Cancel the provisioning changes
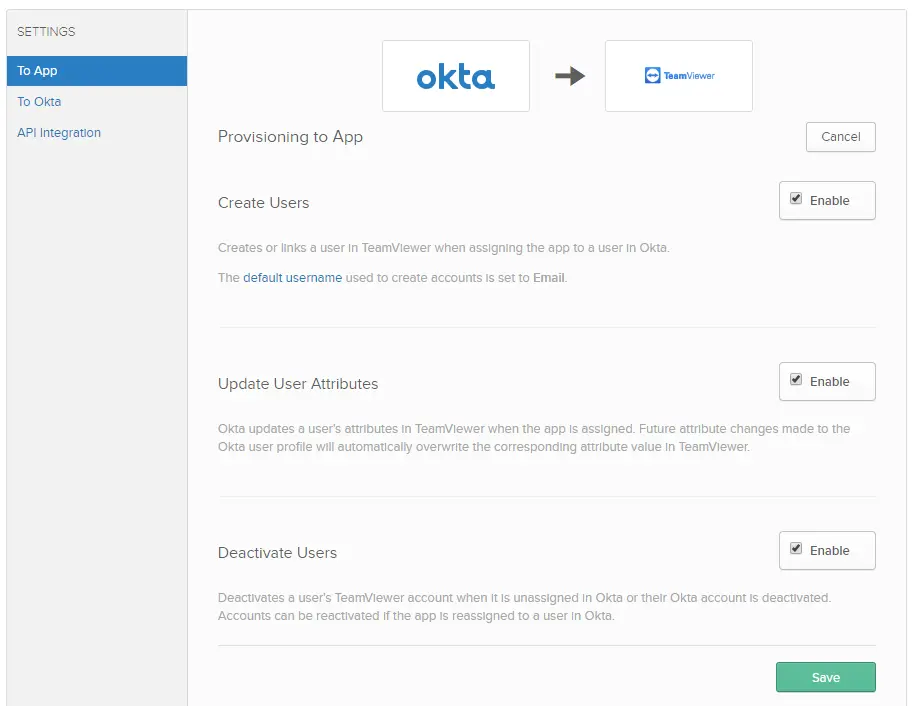The height and width of the screenshot is (706, 924). pos(840,137)
